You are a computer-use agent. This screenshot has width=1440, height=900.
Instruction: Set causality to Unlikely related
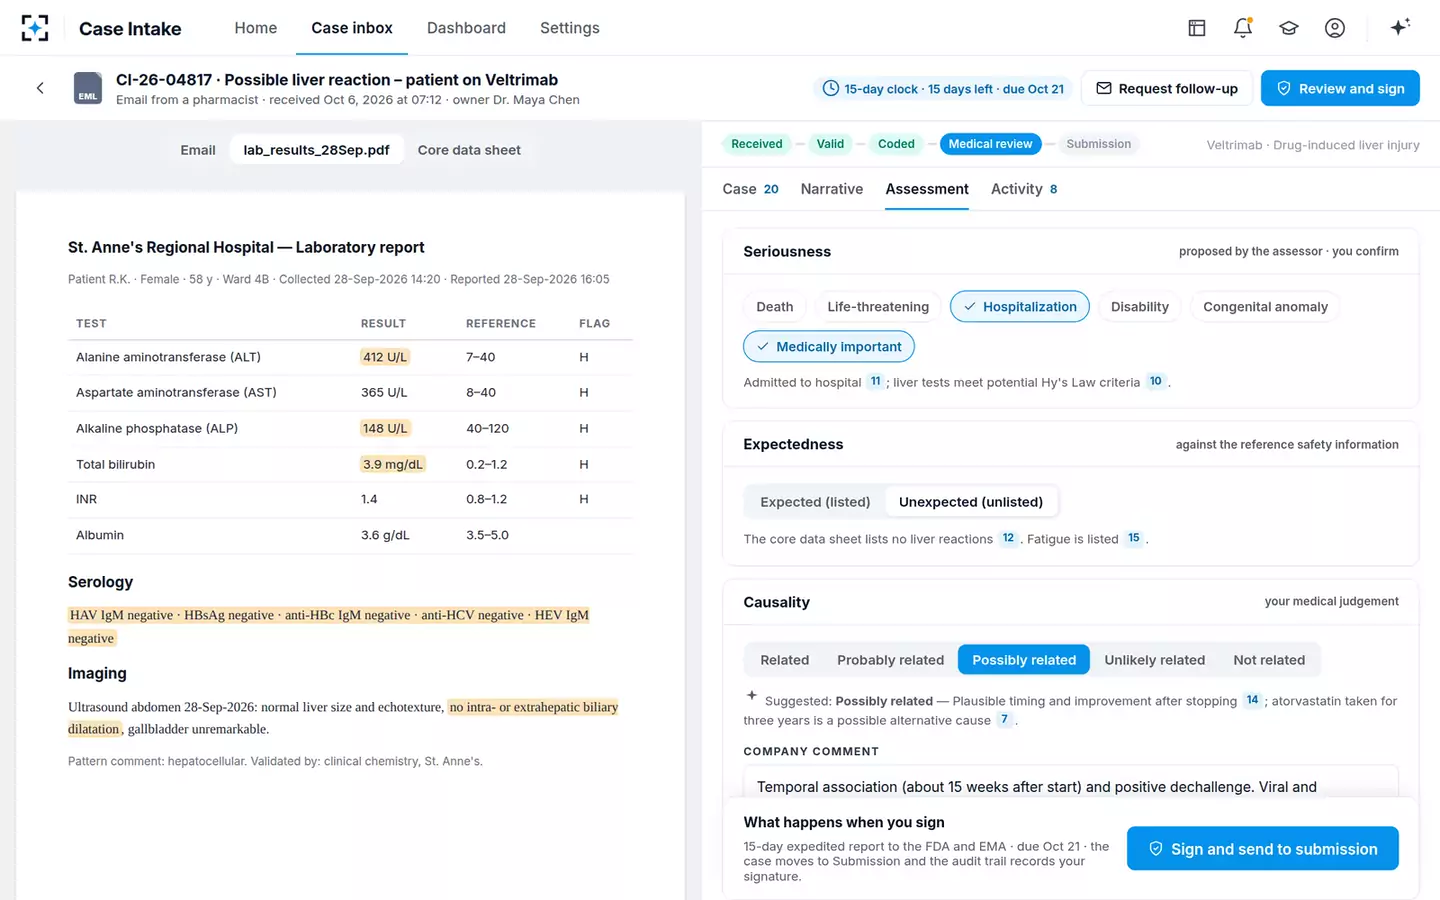pos(1155,660)
